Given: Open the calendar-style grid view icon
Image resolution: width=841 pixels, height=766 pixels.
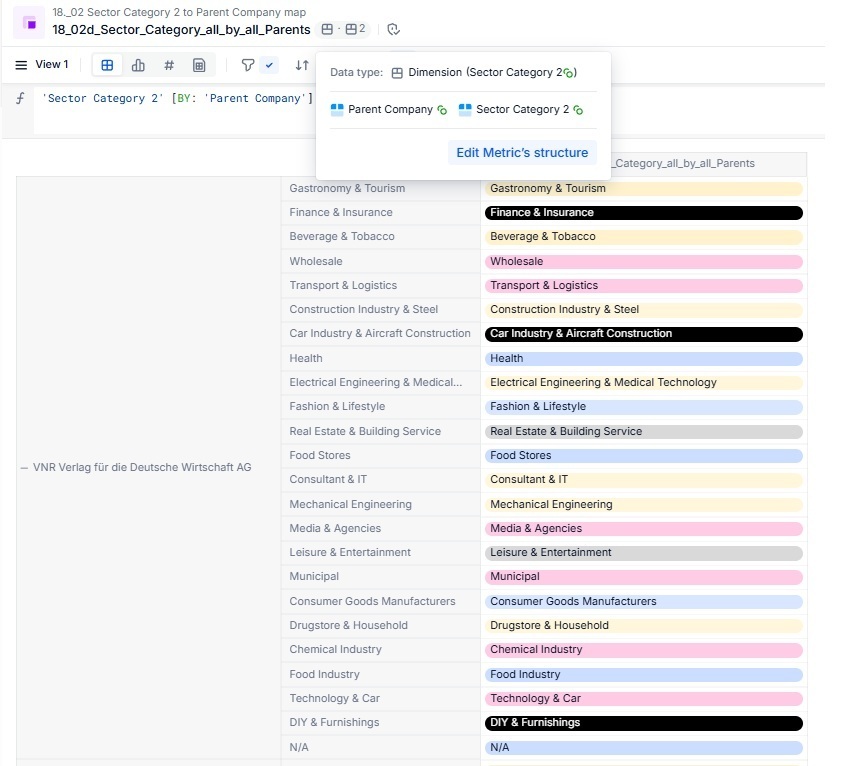Looking at the screenshot, I should pyautogui.click(x=199, y=65).
